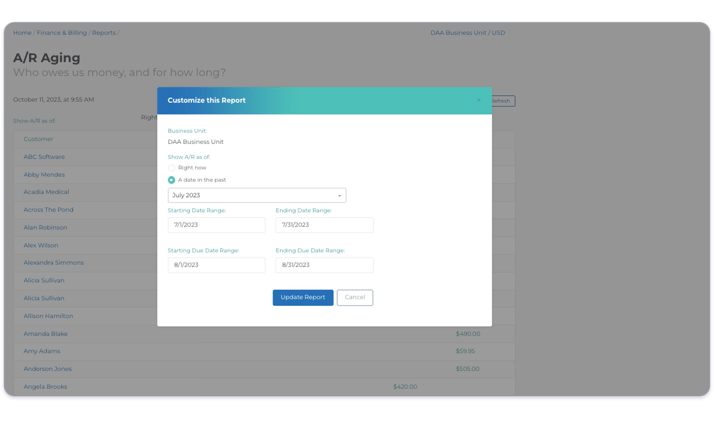Image resolution: width=714 pixels, height=421 pixels.
Task: Open ABC Software customer row
Action: click(44, 157)
